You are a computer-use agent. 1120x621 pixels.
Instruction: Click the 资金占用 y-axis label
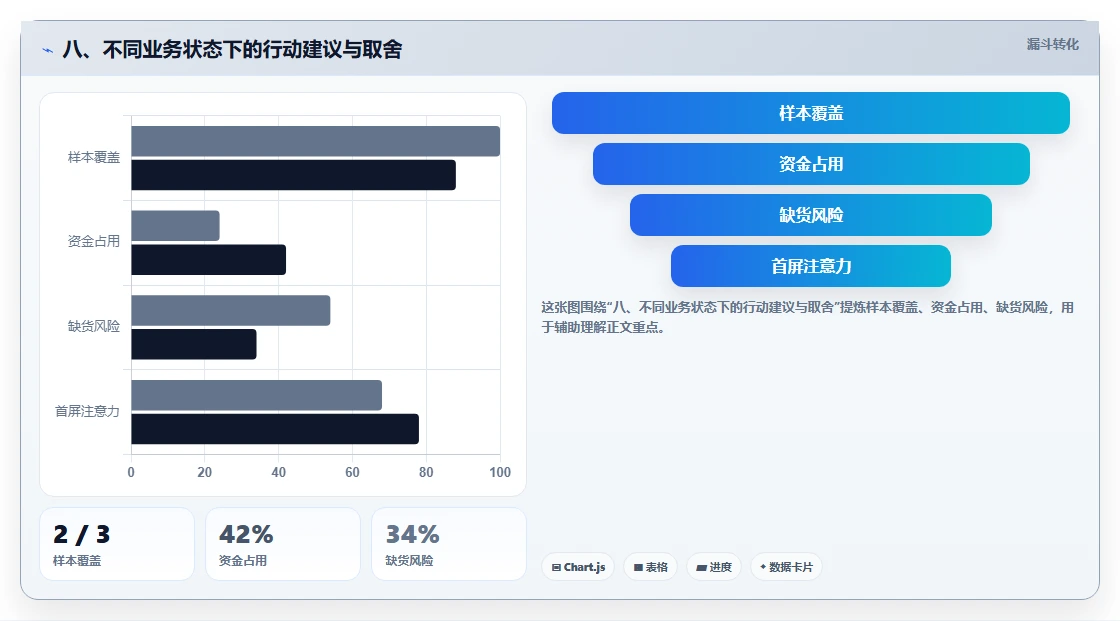tap(94, 242)
